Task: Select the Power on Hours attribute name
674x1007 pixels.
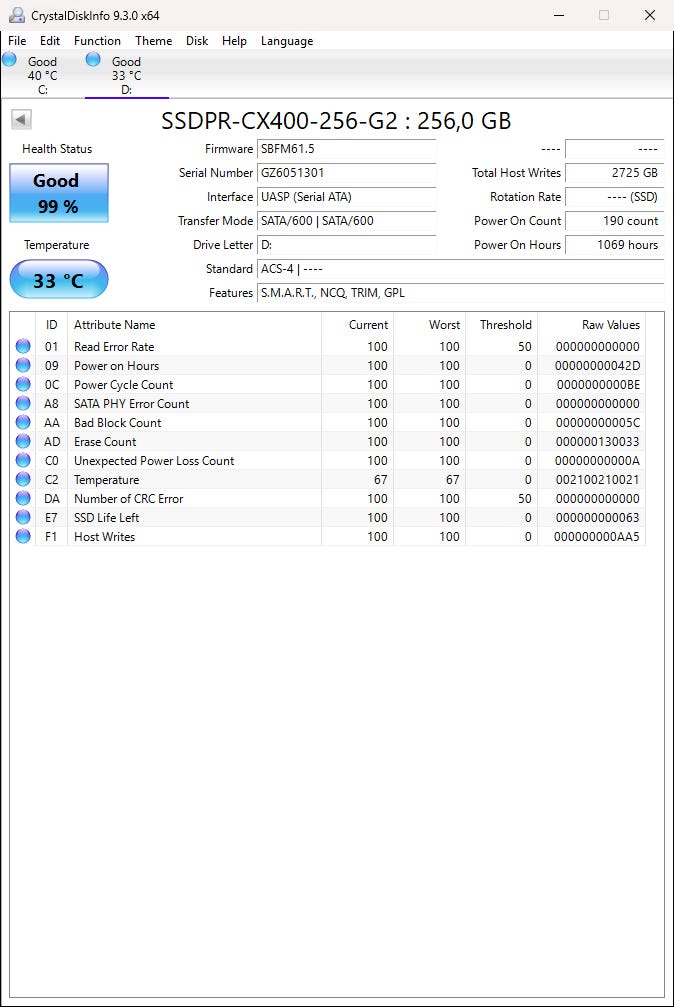Action: [116, 365]
